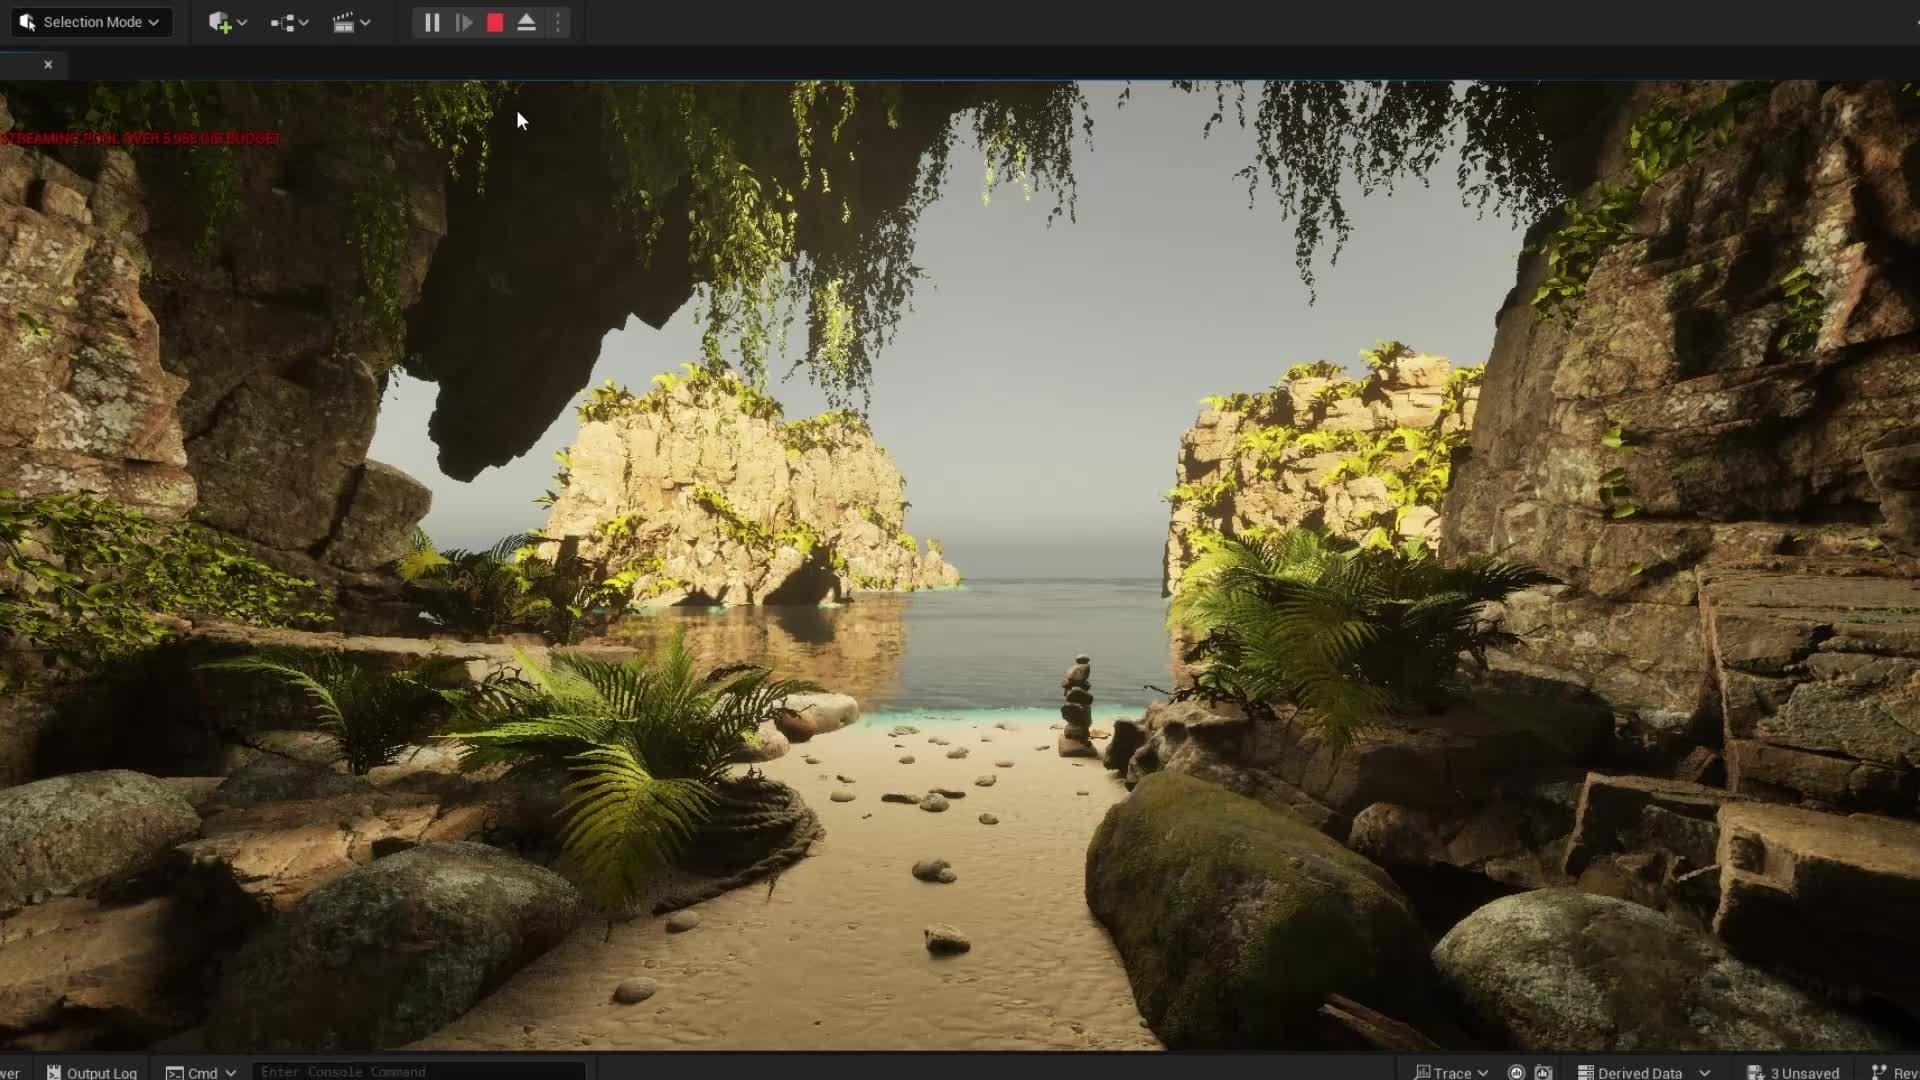Click the Blueprints node graph icon
The image size is (1920, 1080).
282,22
